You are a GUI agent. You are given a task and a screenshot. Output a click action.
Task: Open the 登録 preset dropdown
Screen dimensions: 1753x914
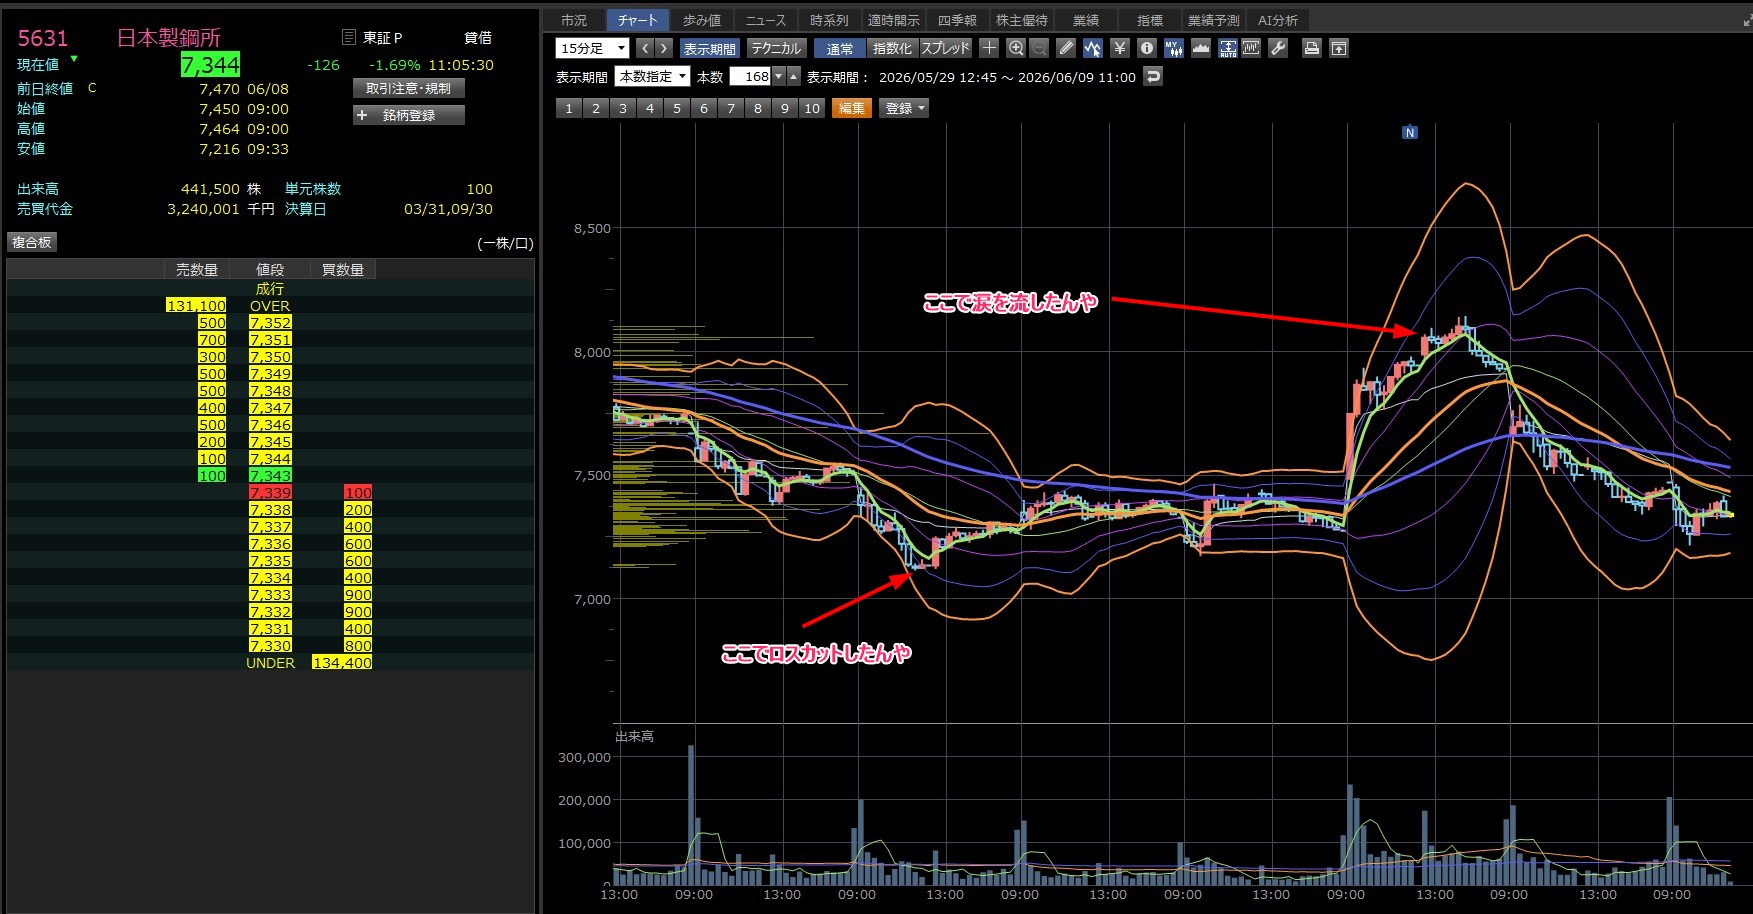(904, 108)
